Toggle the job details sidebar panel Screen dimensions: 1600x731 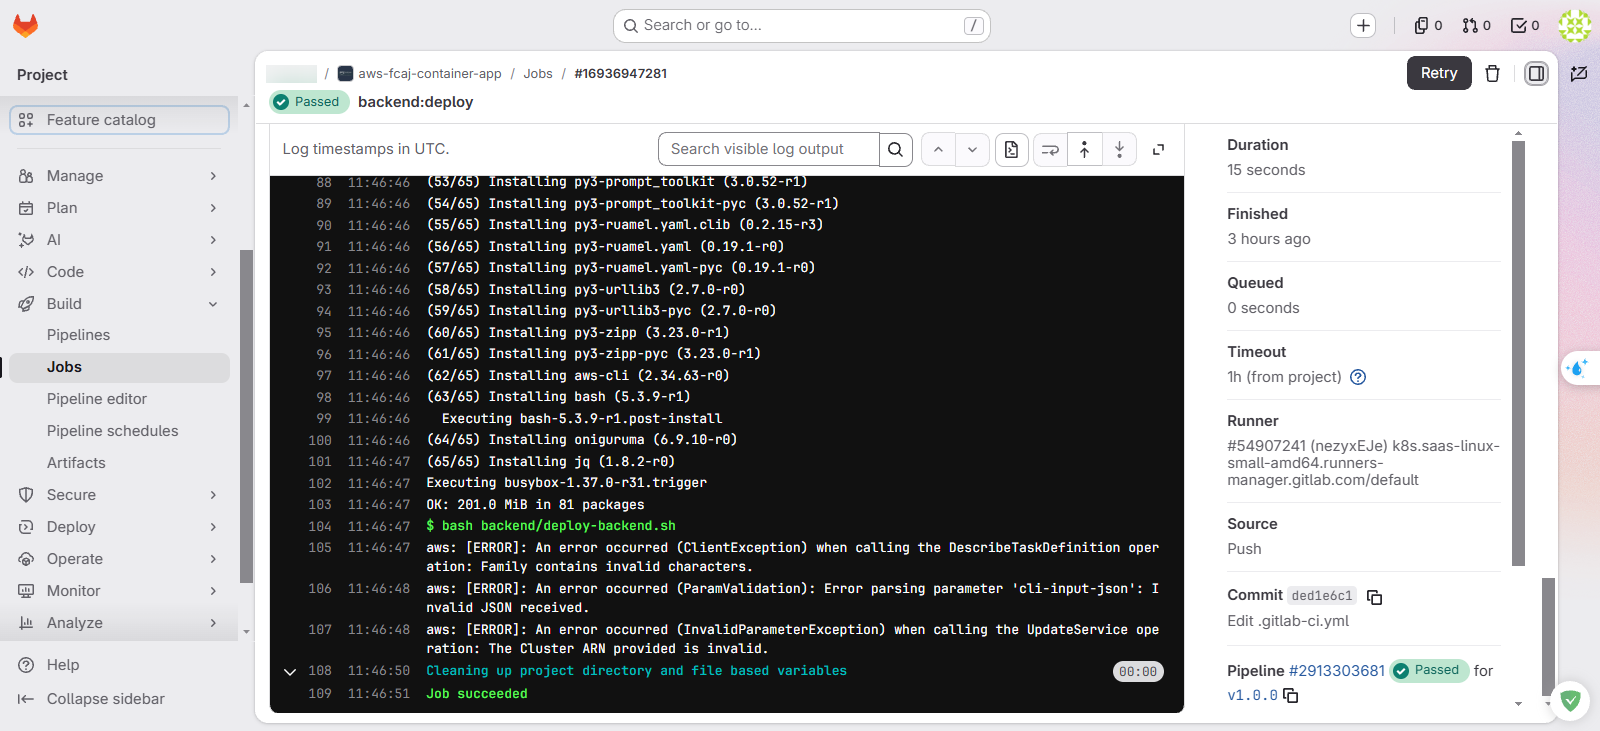(1536, 73)
